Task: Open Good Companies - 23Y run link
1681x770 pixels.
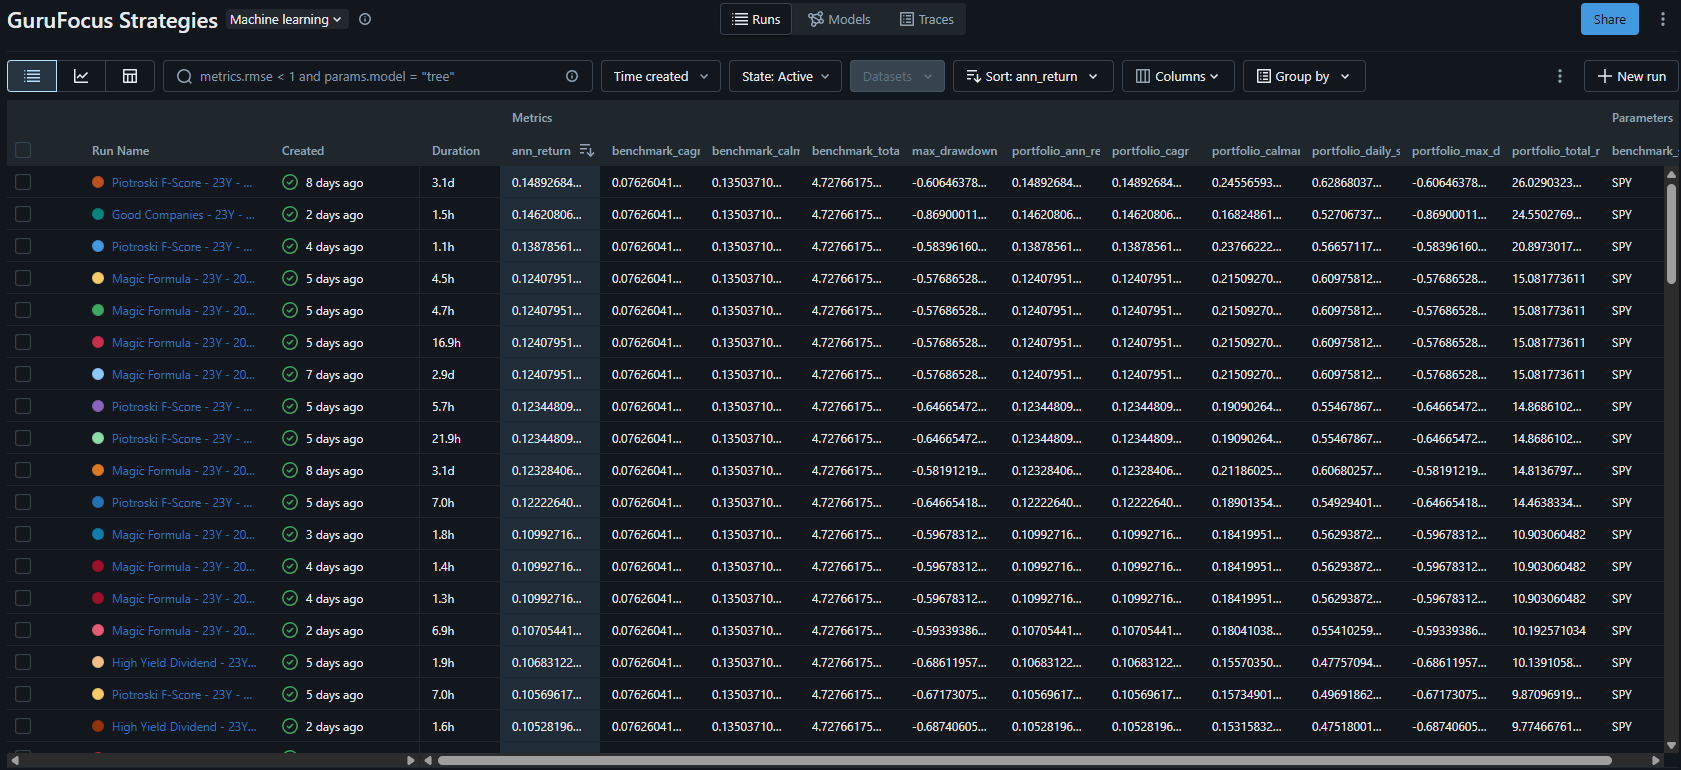Action: tap(183, 215)
